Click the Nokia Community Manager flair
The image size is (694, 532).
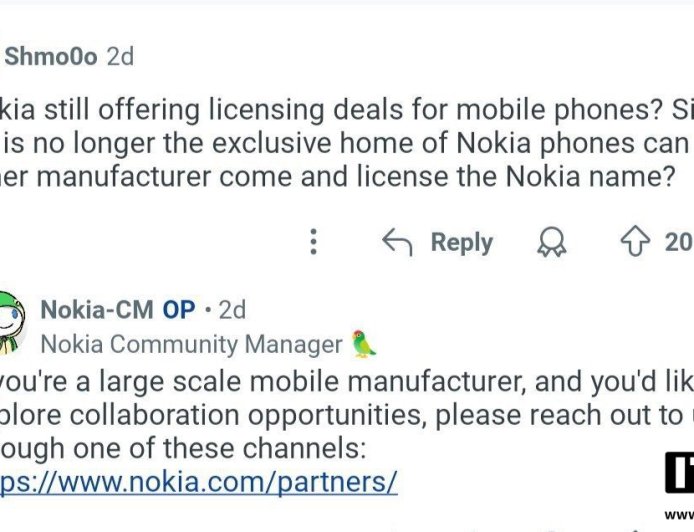point(191,344)
